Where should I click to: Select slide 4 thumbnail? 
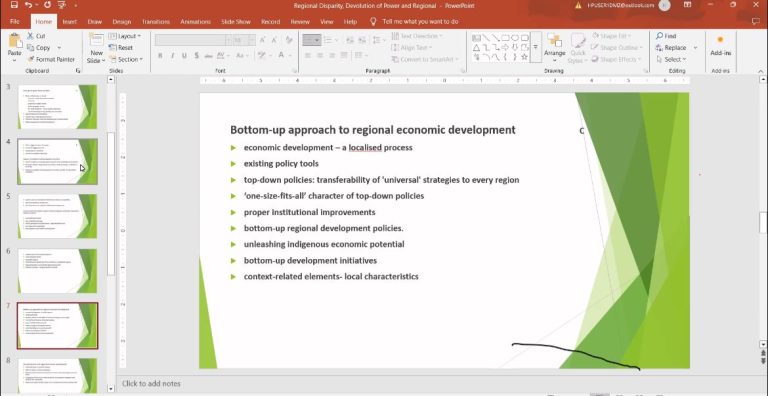point(57,162)
